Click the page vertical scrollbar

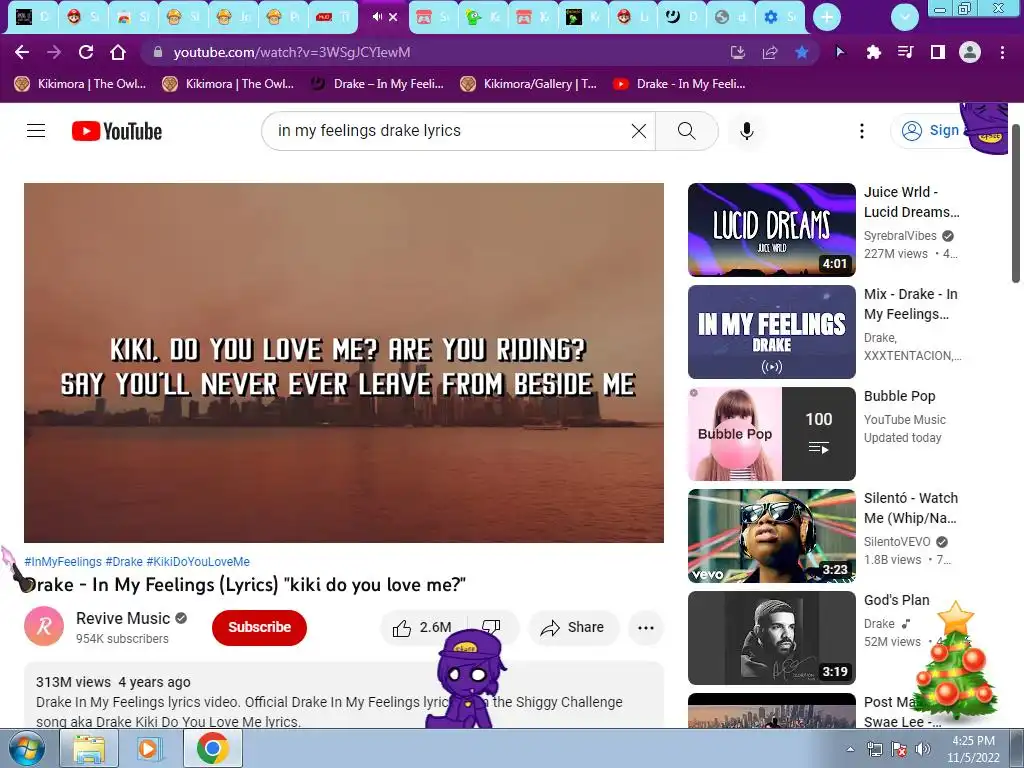1016,202
